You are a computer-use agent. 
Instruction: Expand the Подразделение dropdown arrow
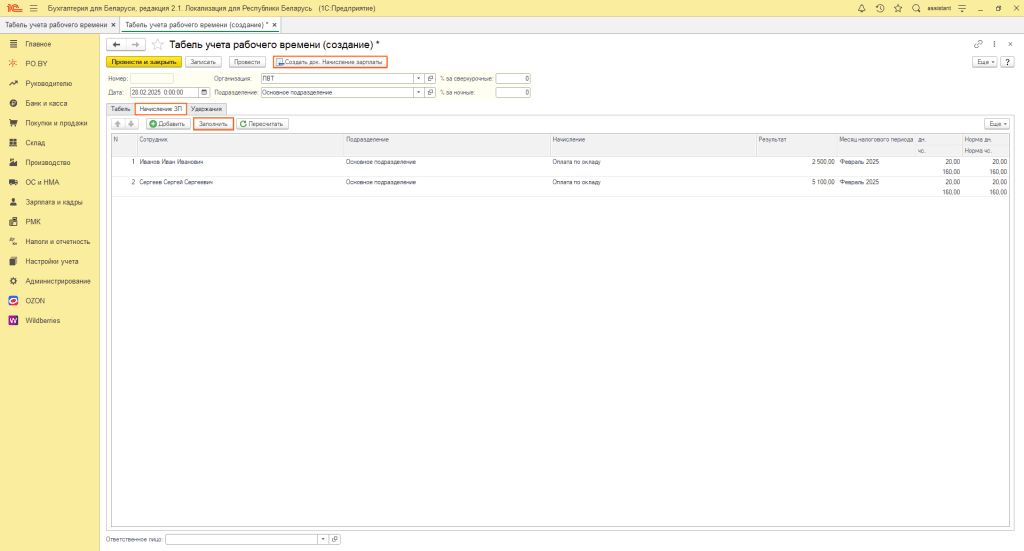click(x=419, y=93)
